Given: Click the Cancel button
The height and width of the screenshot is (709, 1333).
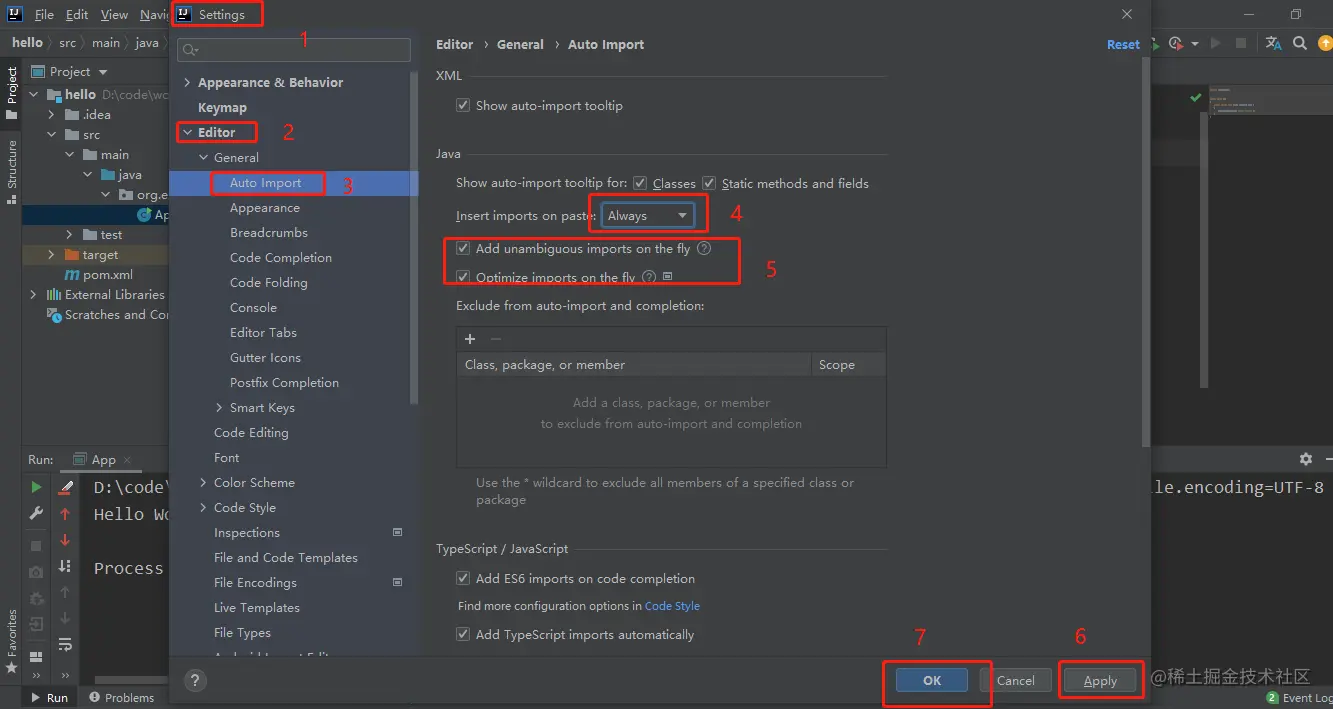Looking at the screenshot, I should (x=1016, y=680).
